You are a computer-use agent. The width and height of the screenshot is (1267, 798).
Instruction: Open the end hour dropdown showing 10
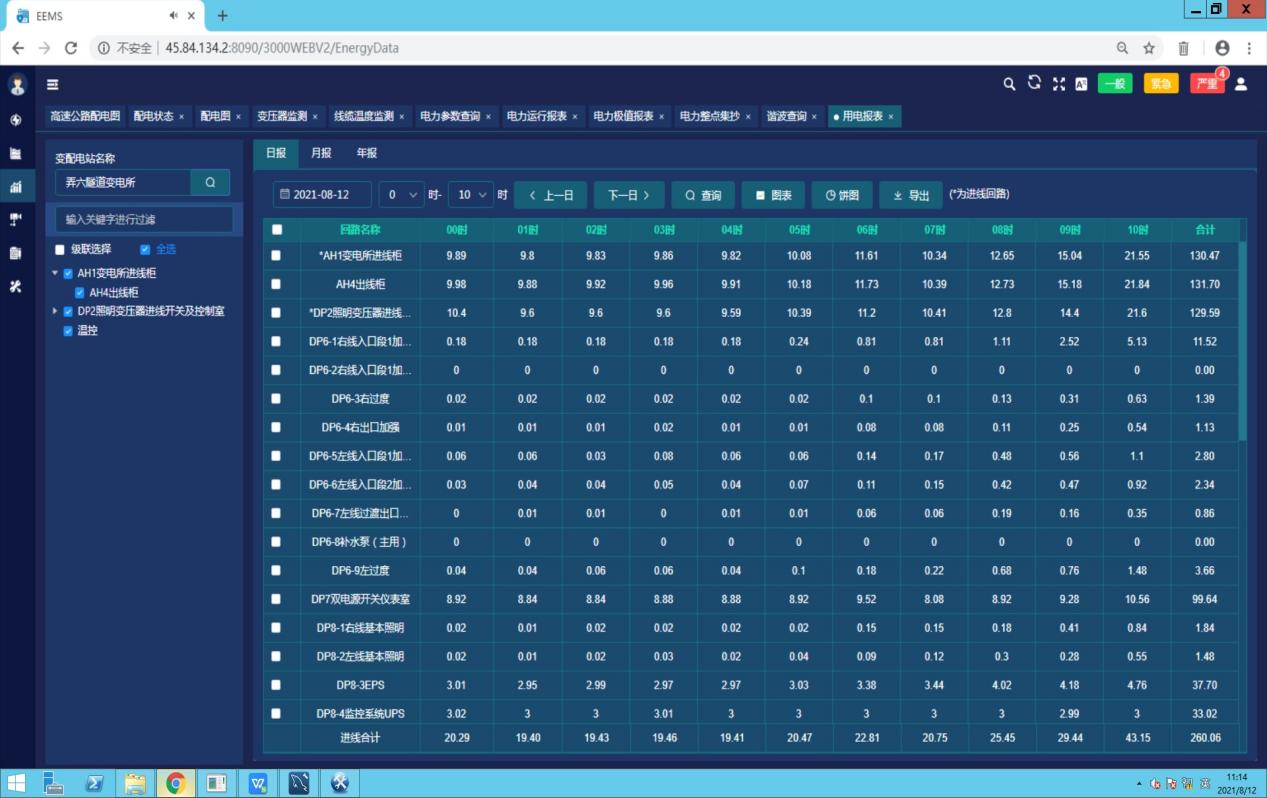point(470,195)
